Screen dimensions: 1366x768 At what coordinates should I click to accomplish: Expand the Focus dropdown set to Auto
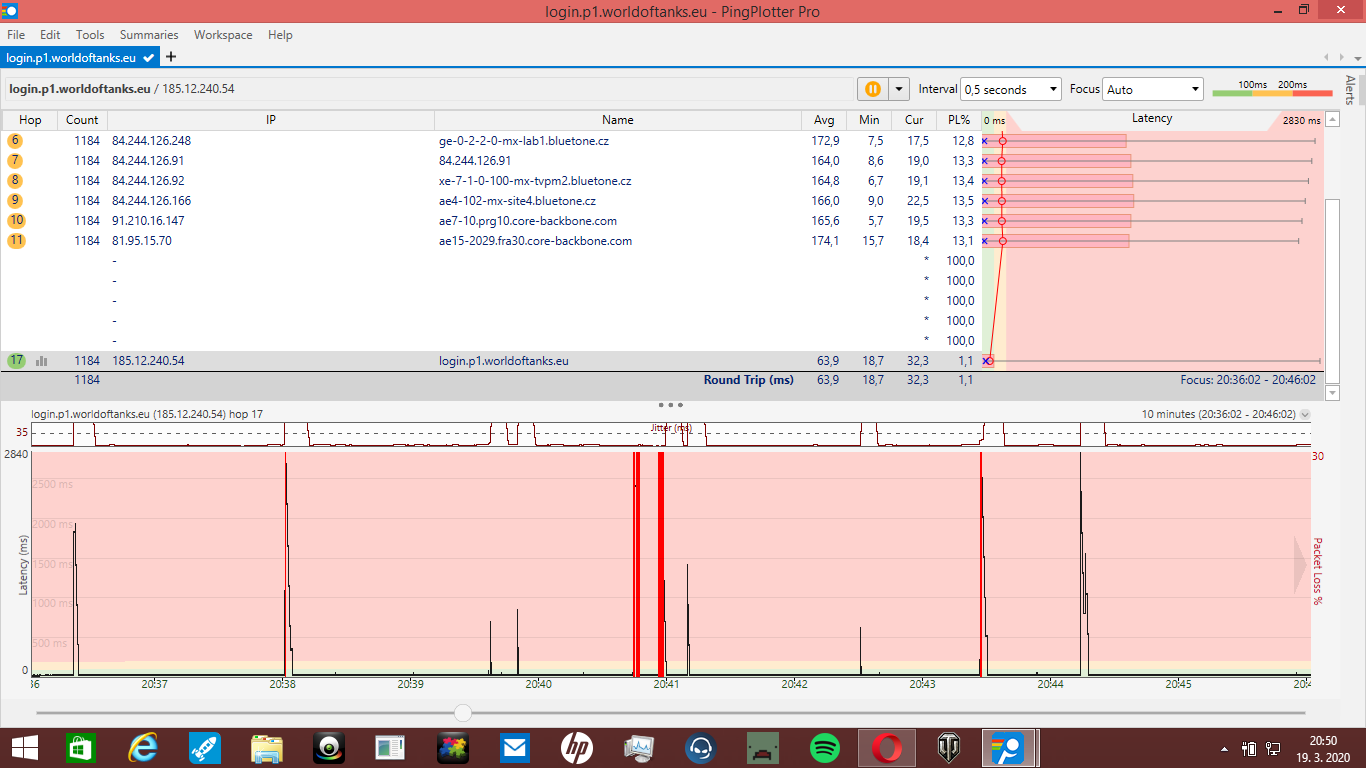coord(1152,89)
